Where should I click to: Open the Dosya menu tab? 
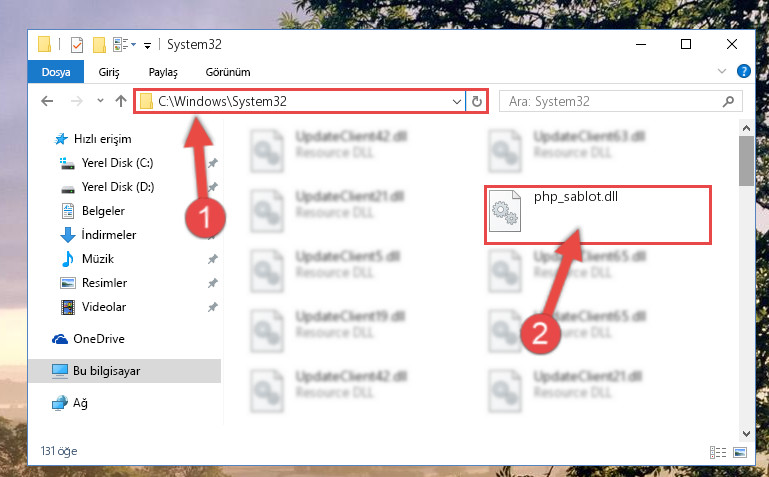click(x=56, y=72)
